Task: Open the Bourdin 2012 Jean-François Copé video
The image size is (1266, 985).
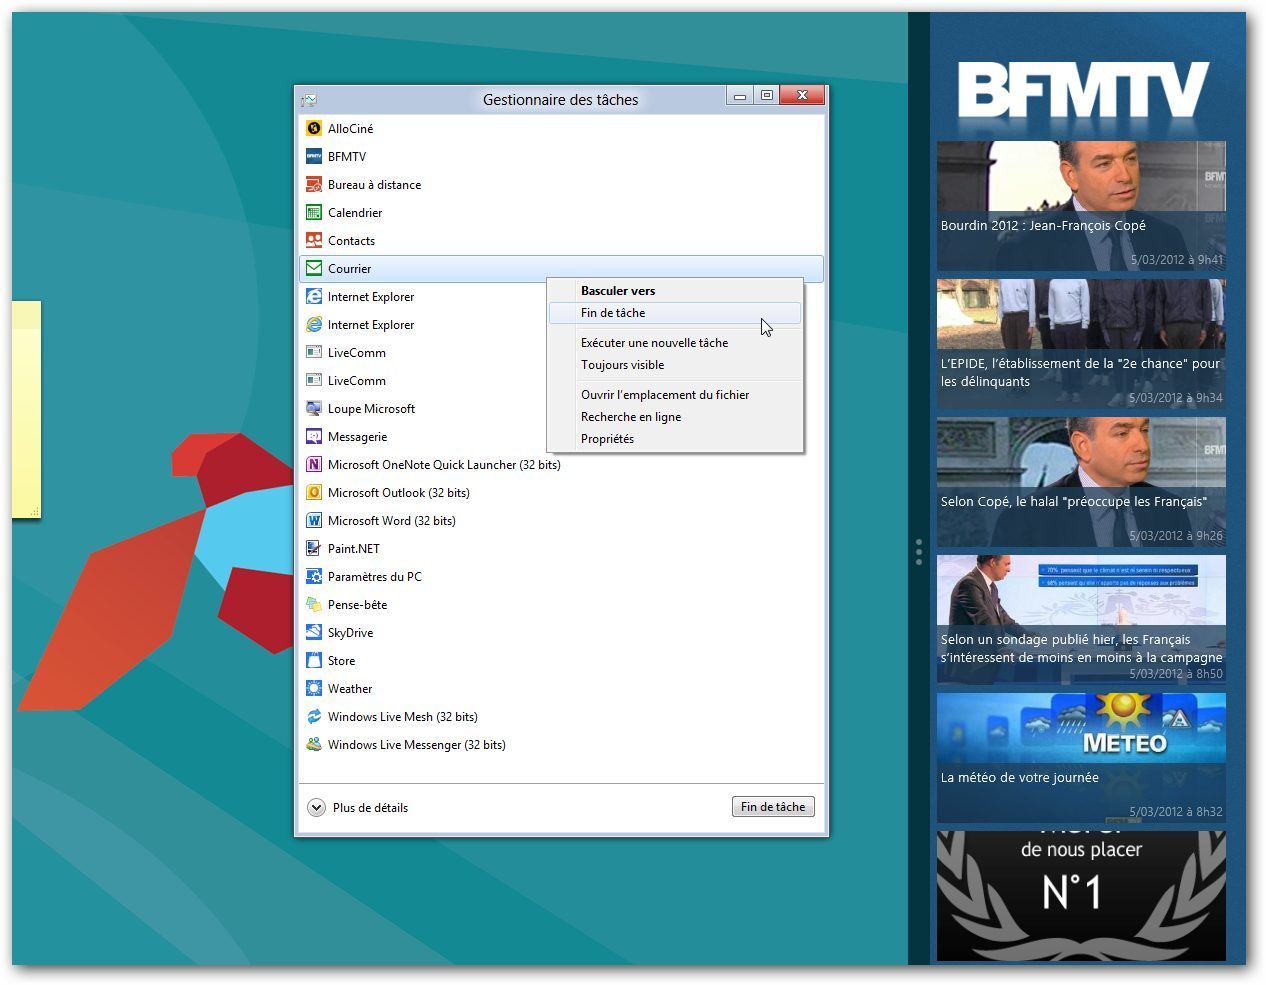Action: tap(1081, 206)
